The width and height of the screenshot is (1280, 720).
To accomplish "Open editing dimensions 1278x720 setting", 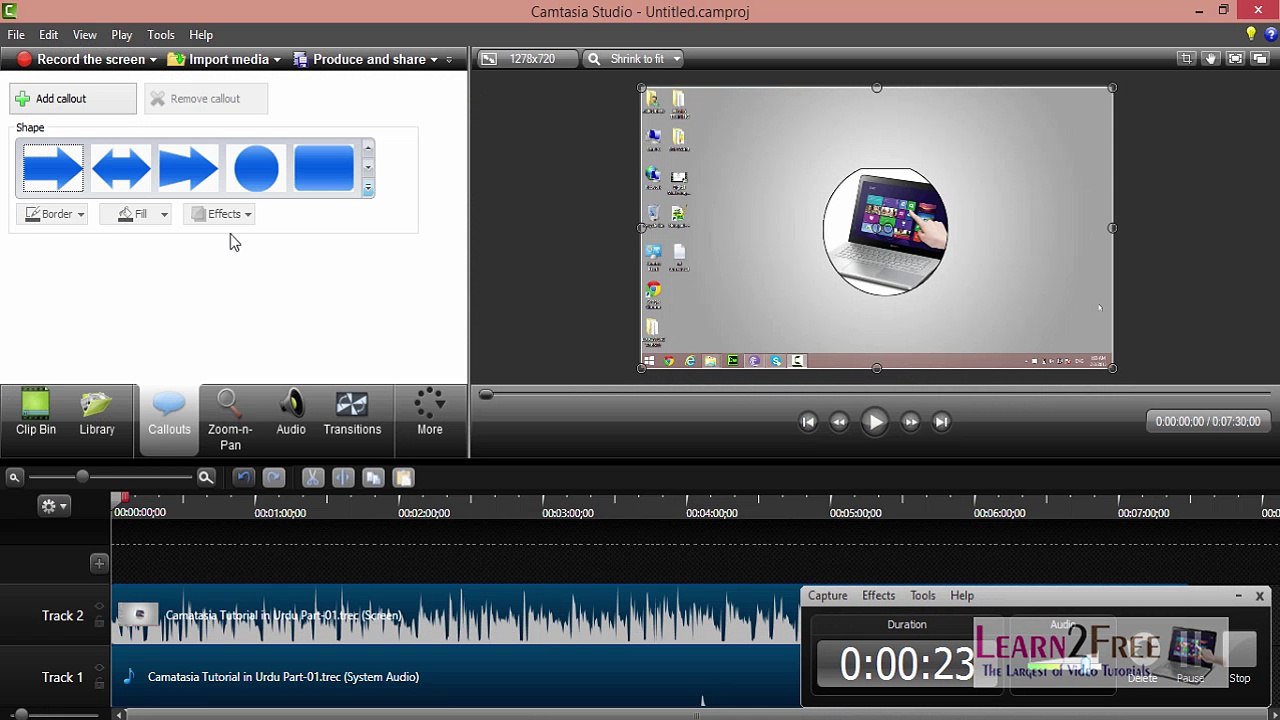I will coord(528,59).
